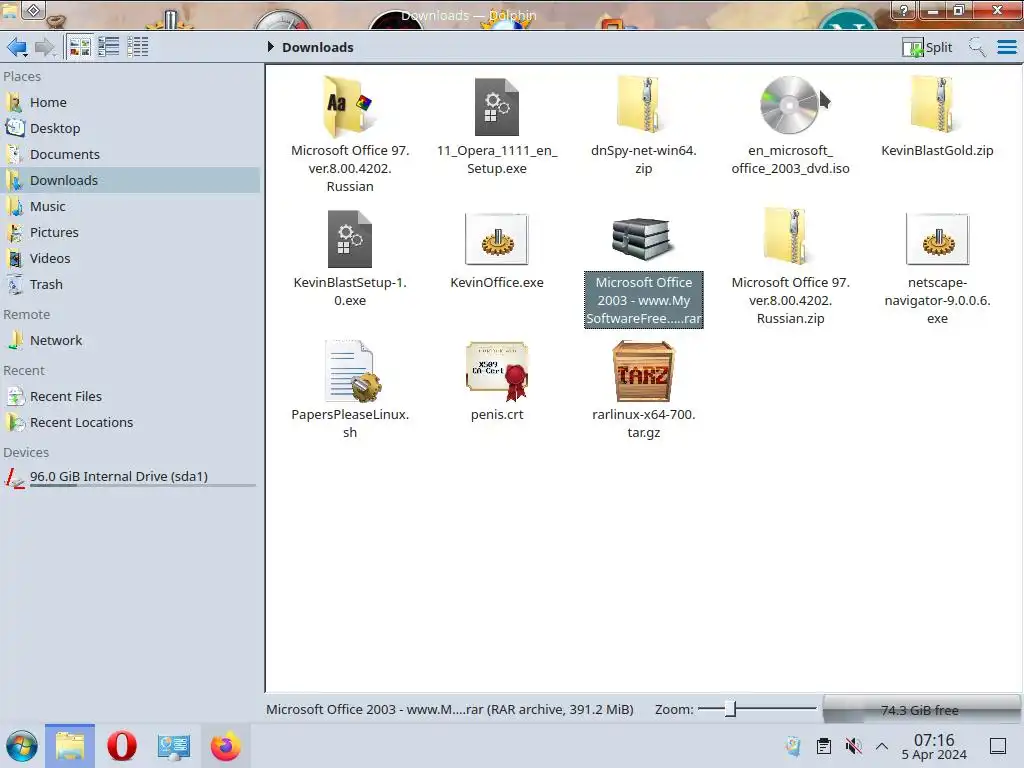Select en_microsoft_office_2003_dvd.iso disc icon
1024x768 pixels.
click(790, 105)
